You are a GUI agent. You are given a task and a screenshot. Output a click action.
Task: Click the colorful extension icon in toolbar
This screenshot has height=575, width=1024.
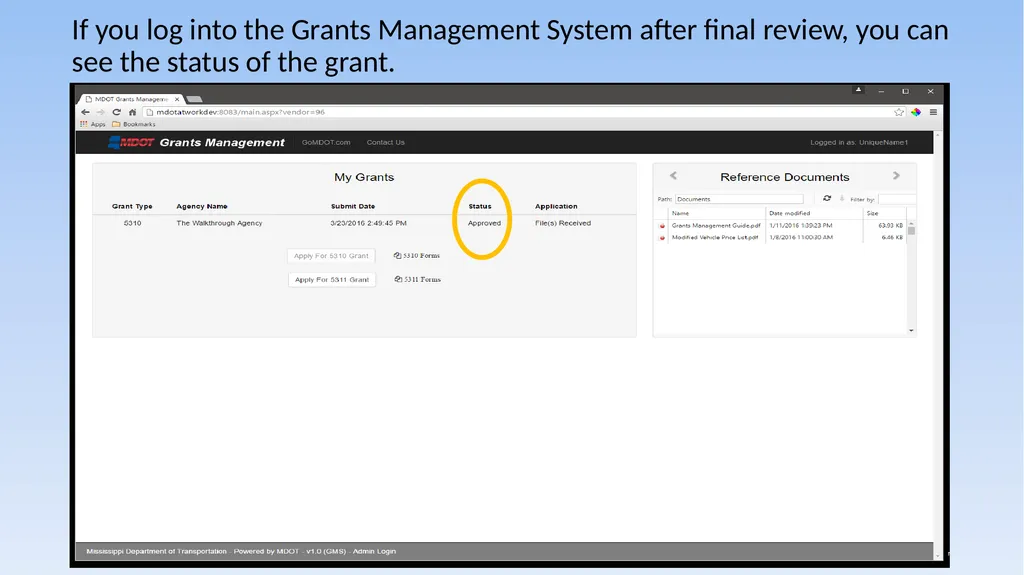click(916, 112)
